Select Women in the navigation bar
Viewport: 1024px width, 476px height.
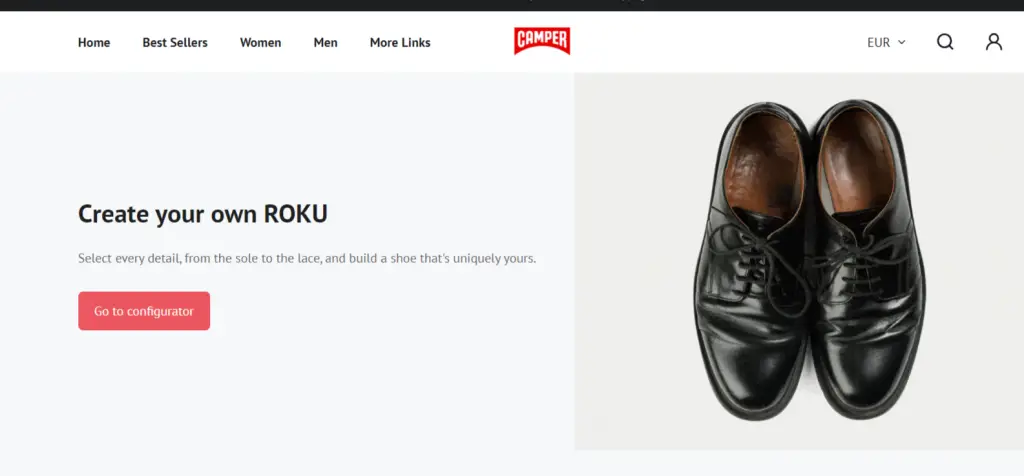coord(260,43)
